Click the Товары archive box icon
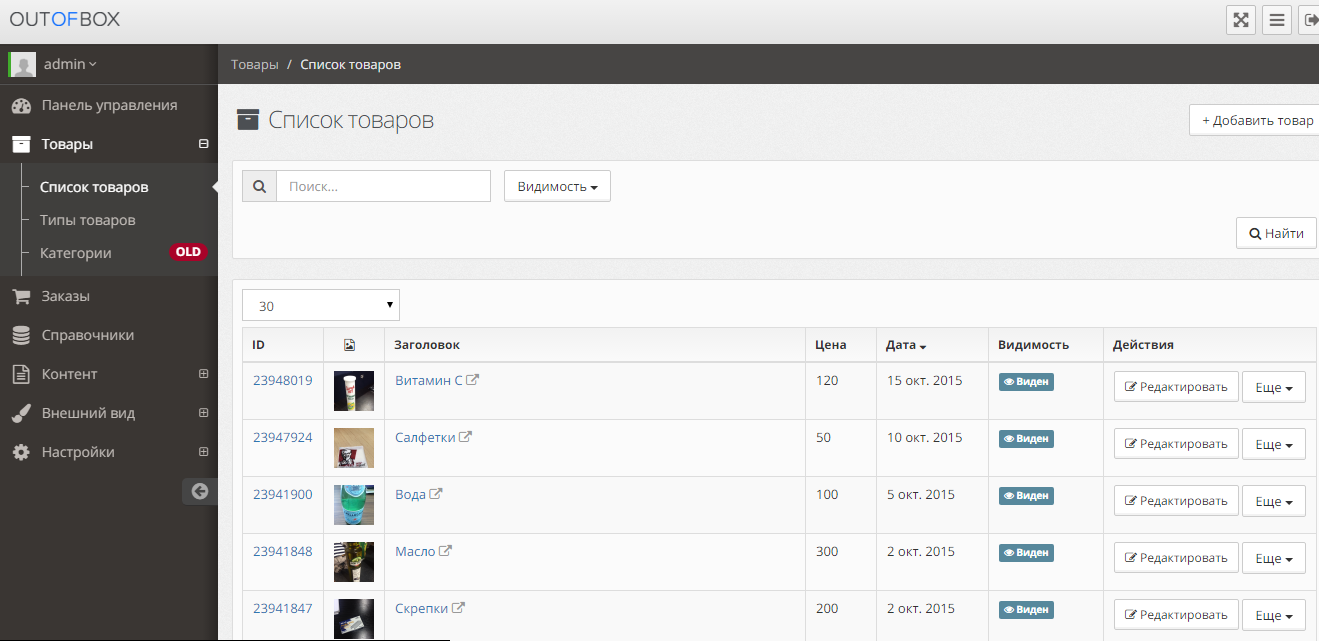Screen dimensions: 1319x641 click(x=21, y=144)
